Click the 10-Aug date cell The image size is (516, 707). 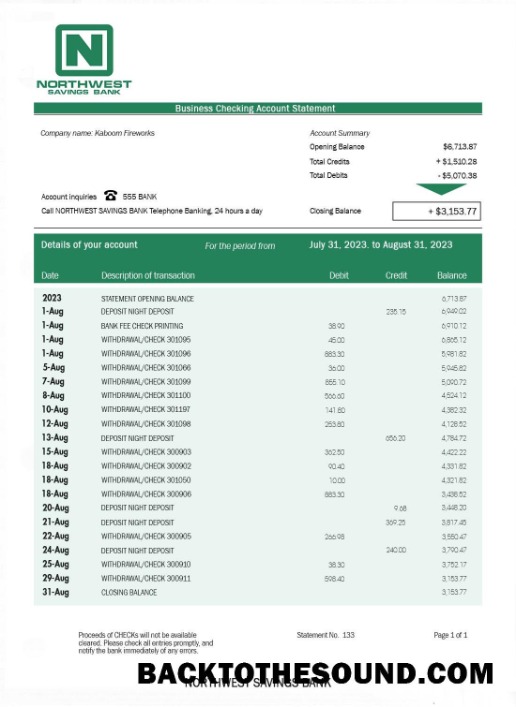click(55, 409)
